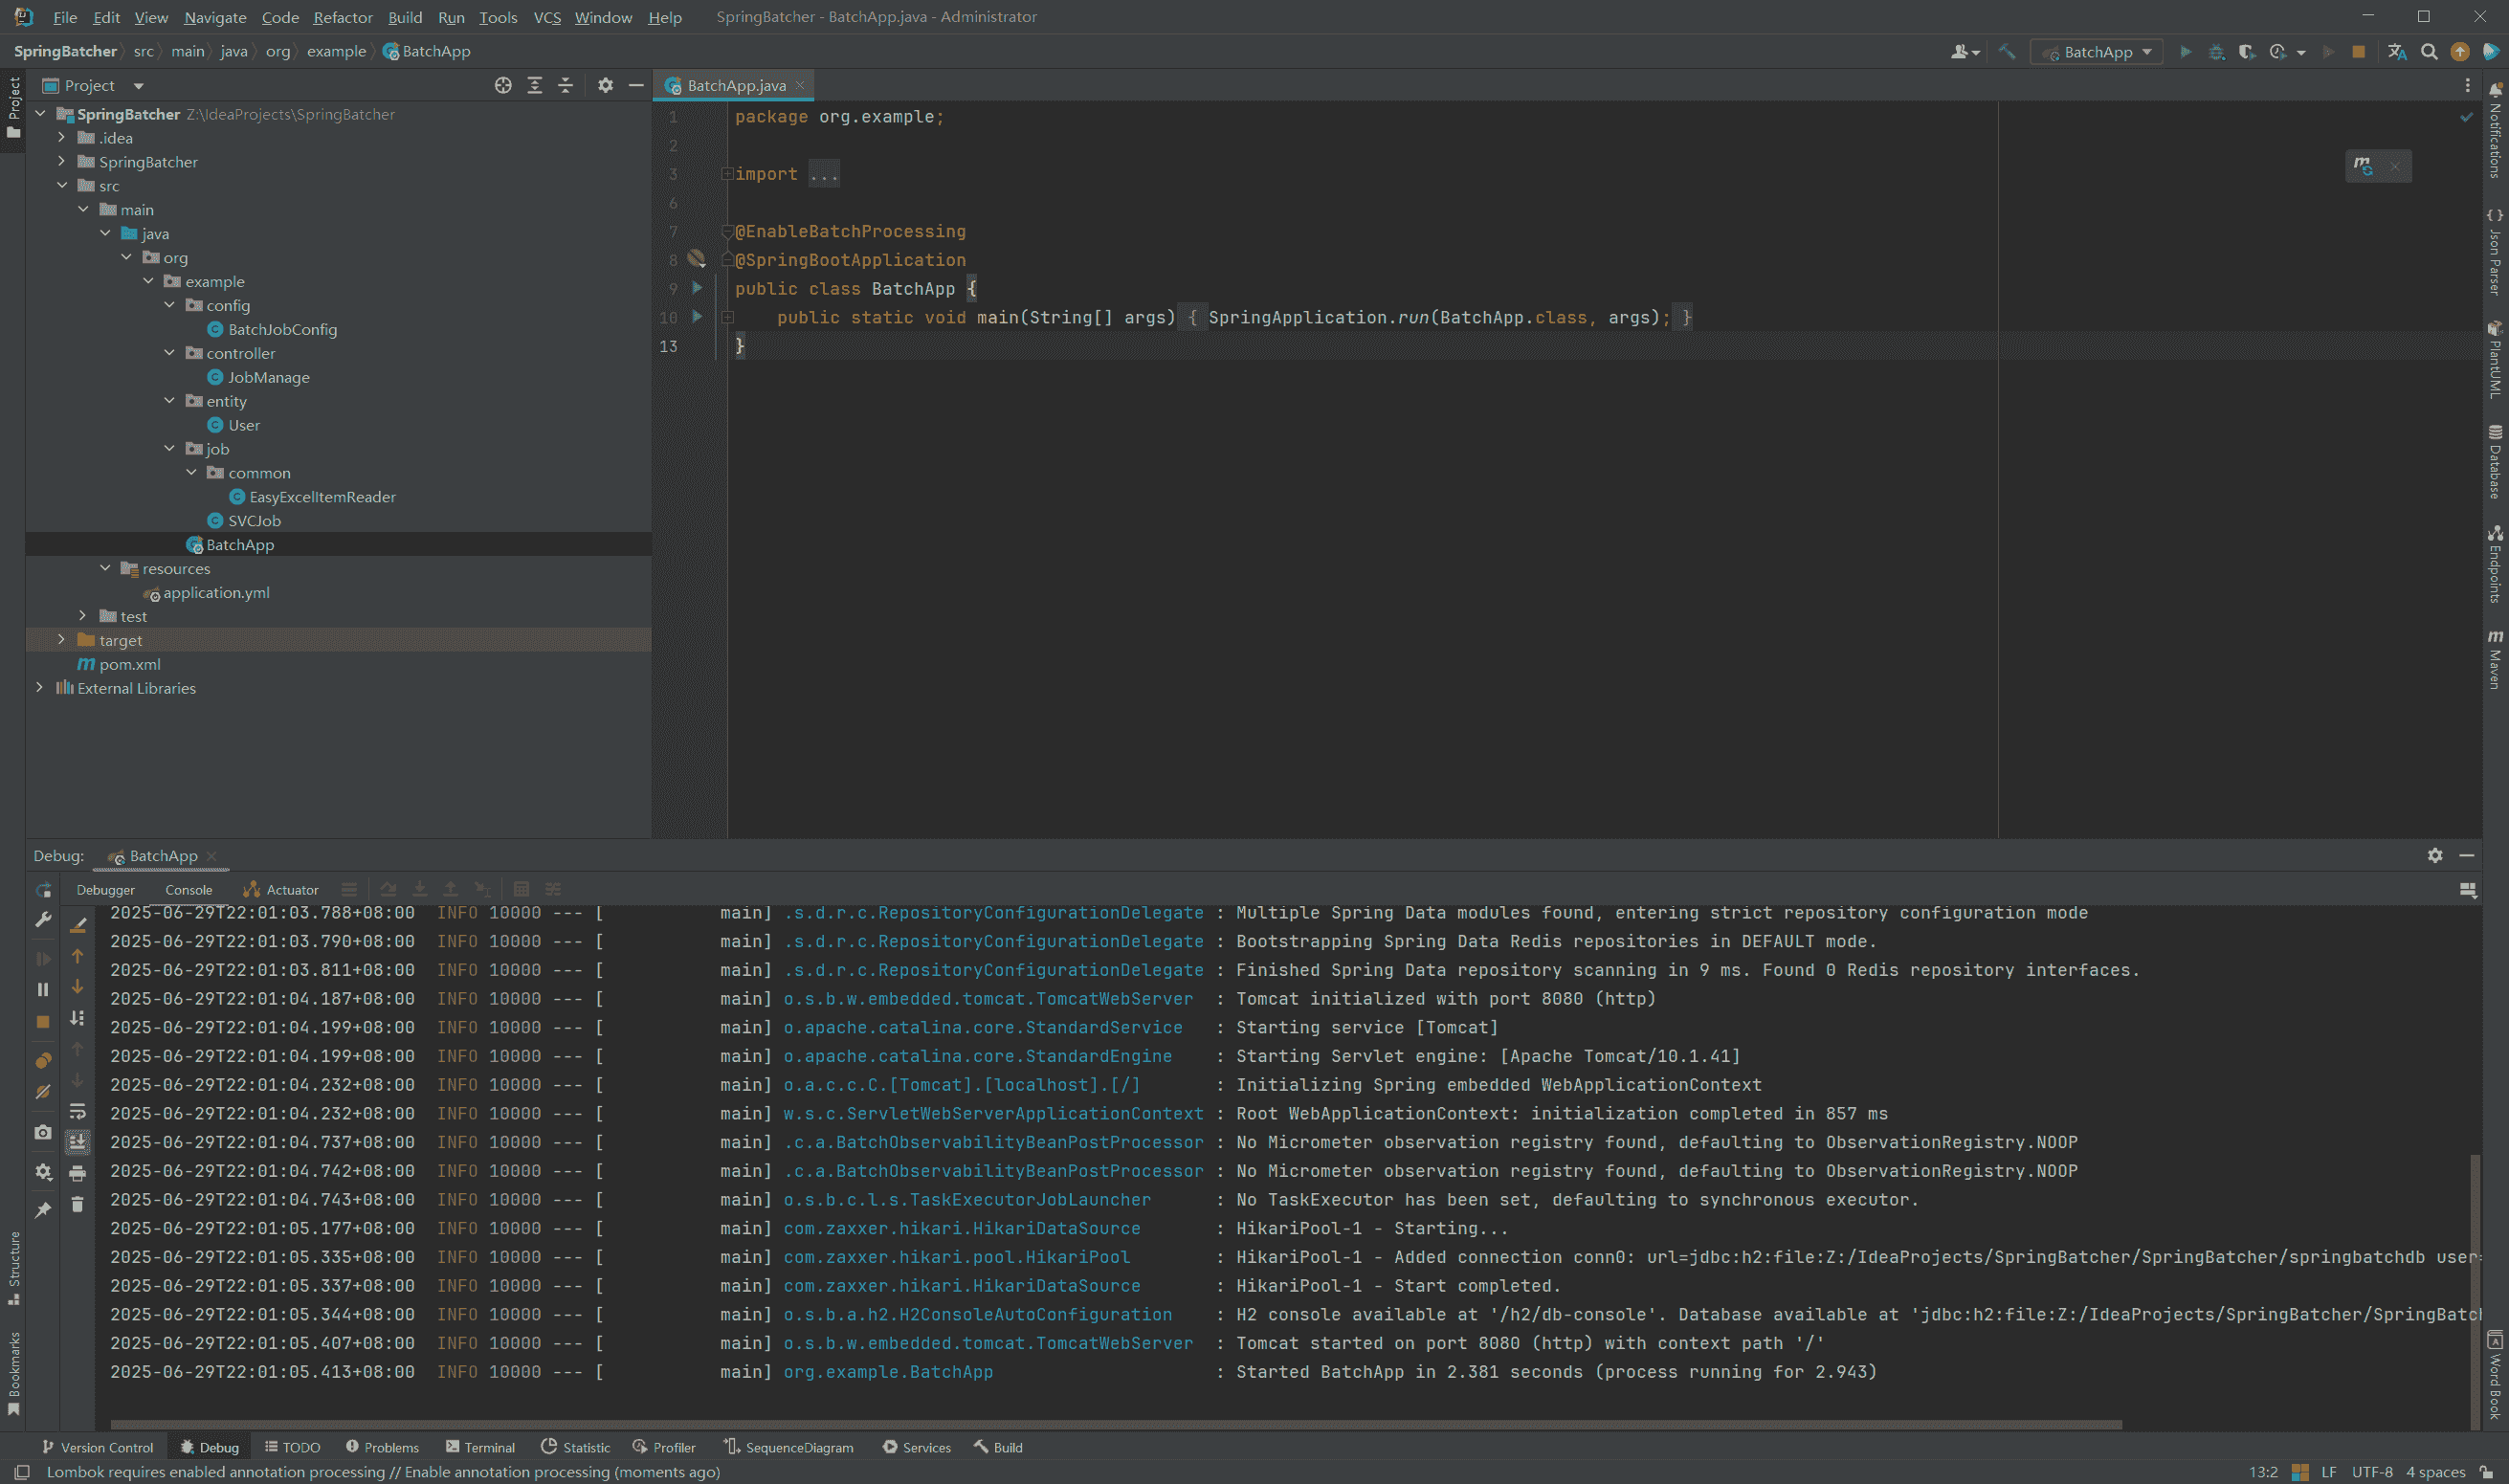Open Services tool window button

coord(917,1447)
